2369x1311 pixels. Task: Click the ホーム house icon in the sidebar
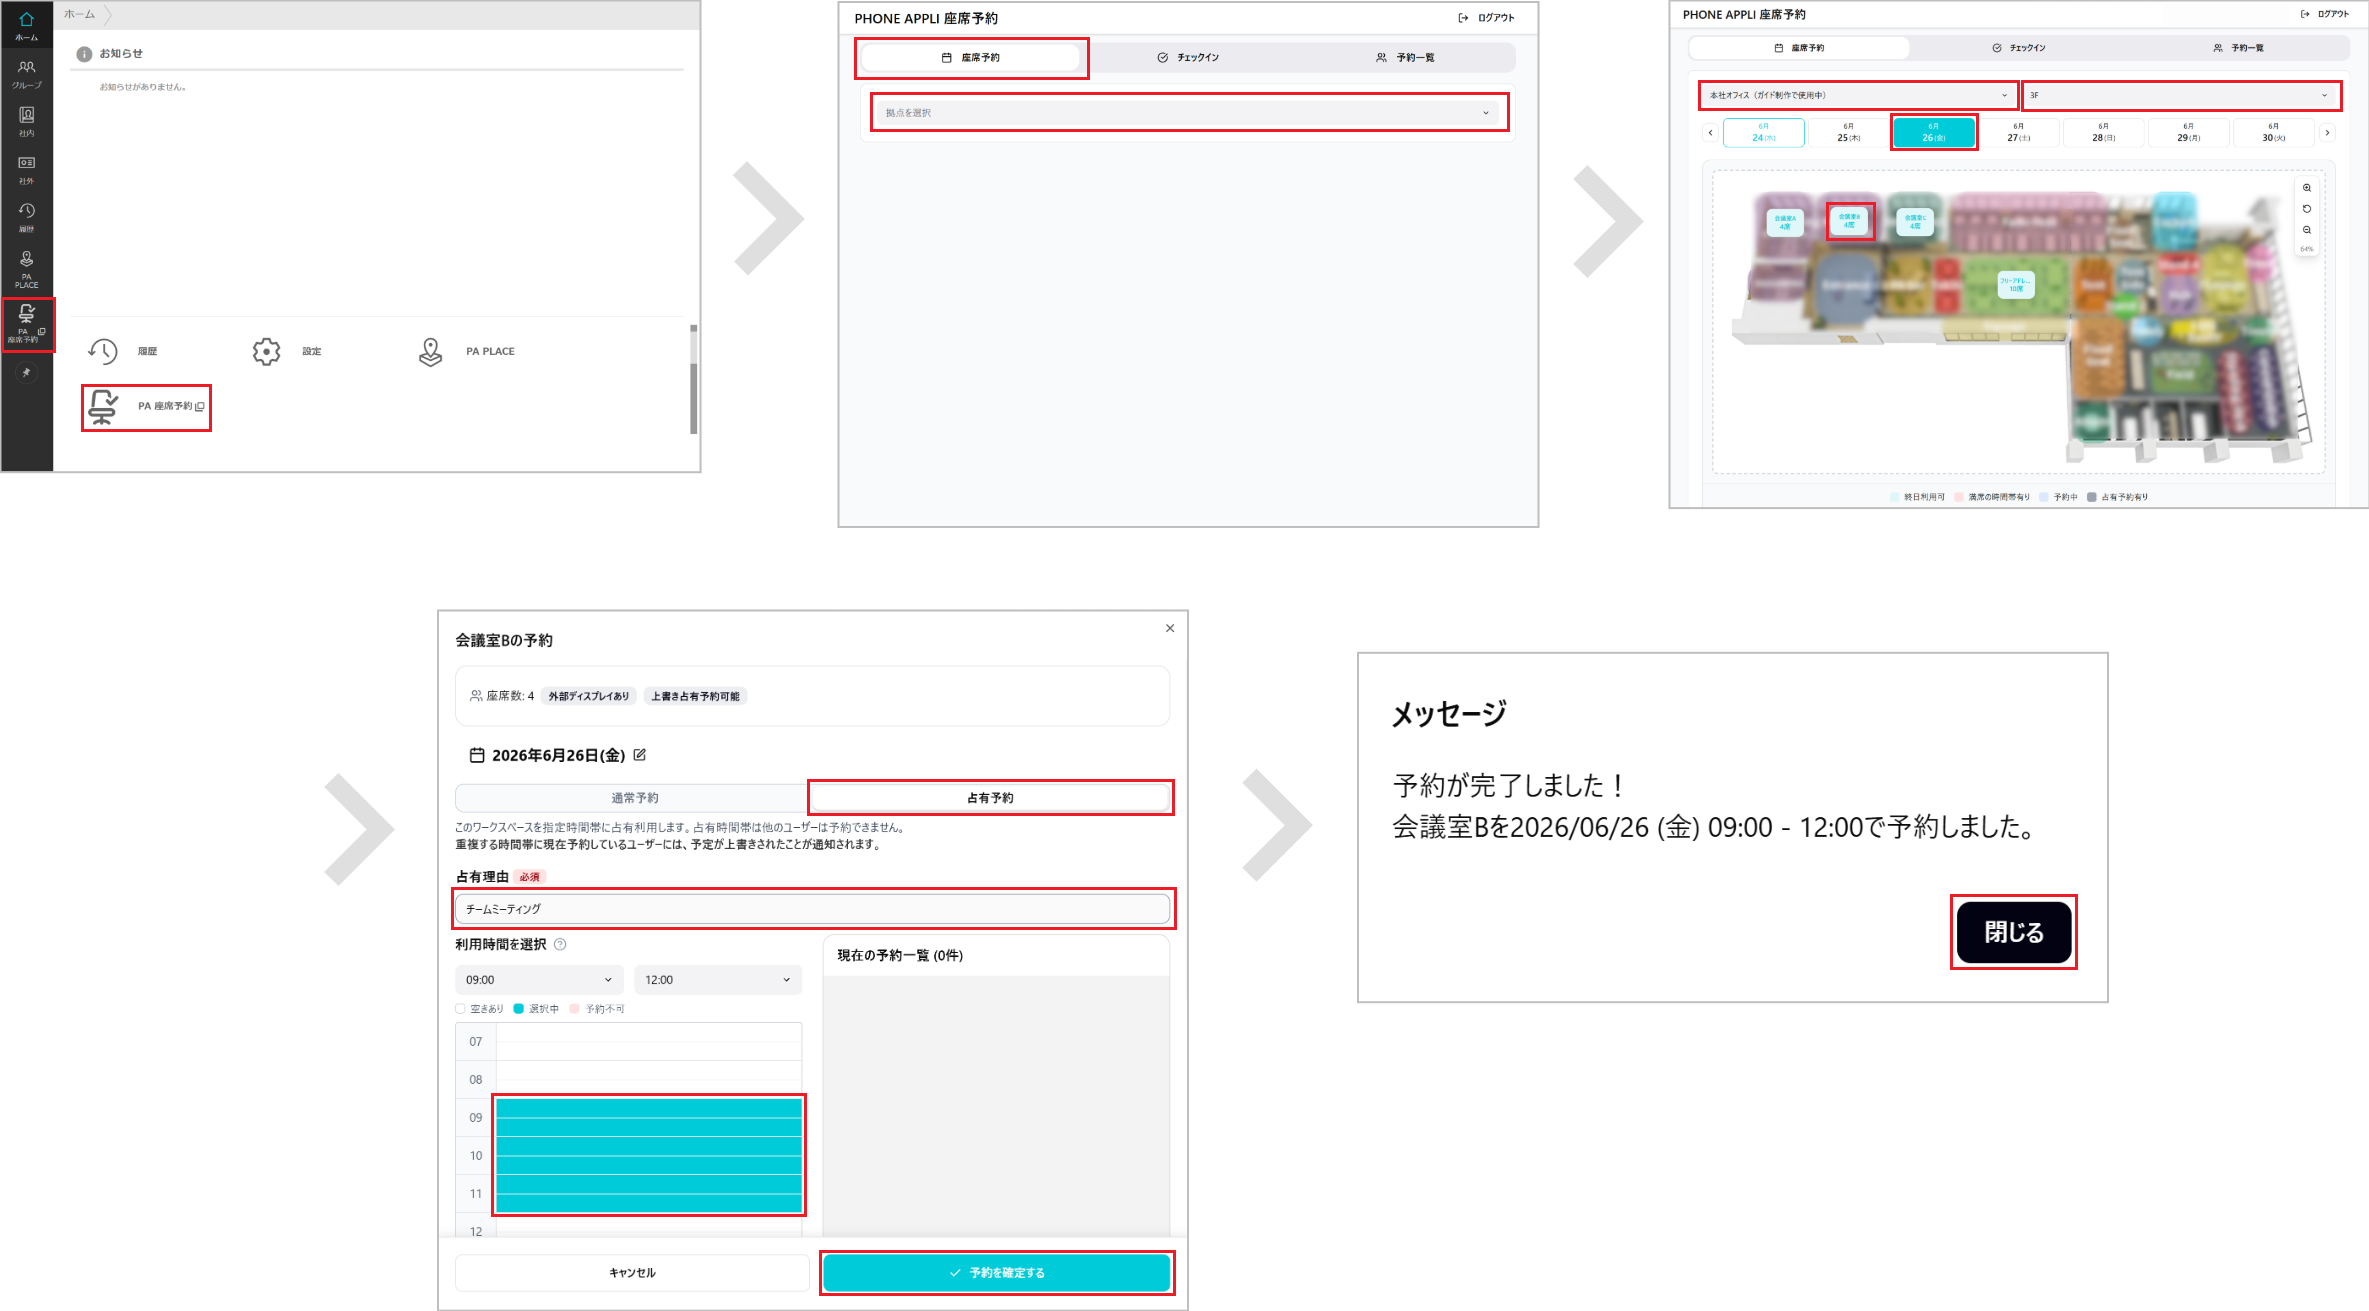tap(27, 25)
